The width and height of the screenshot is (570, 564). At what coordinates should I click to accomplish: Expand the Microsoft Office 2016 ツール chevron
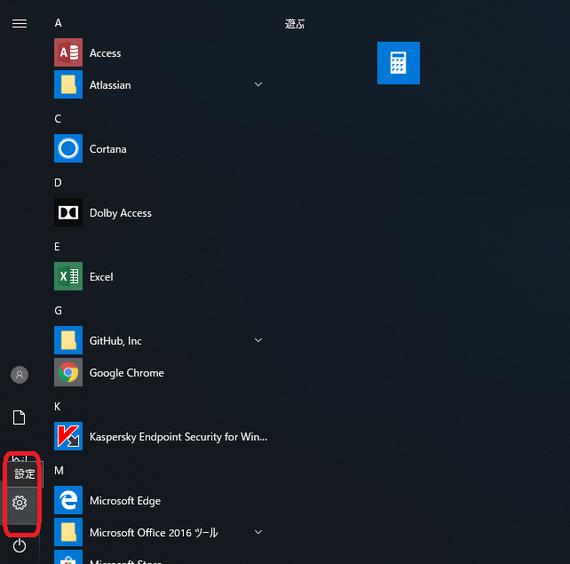tap(258, 532)
